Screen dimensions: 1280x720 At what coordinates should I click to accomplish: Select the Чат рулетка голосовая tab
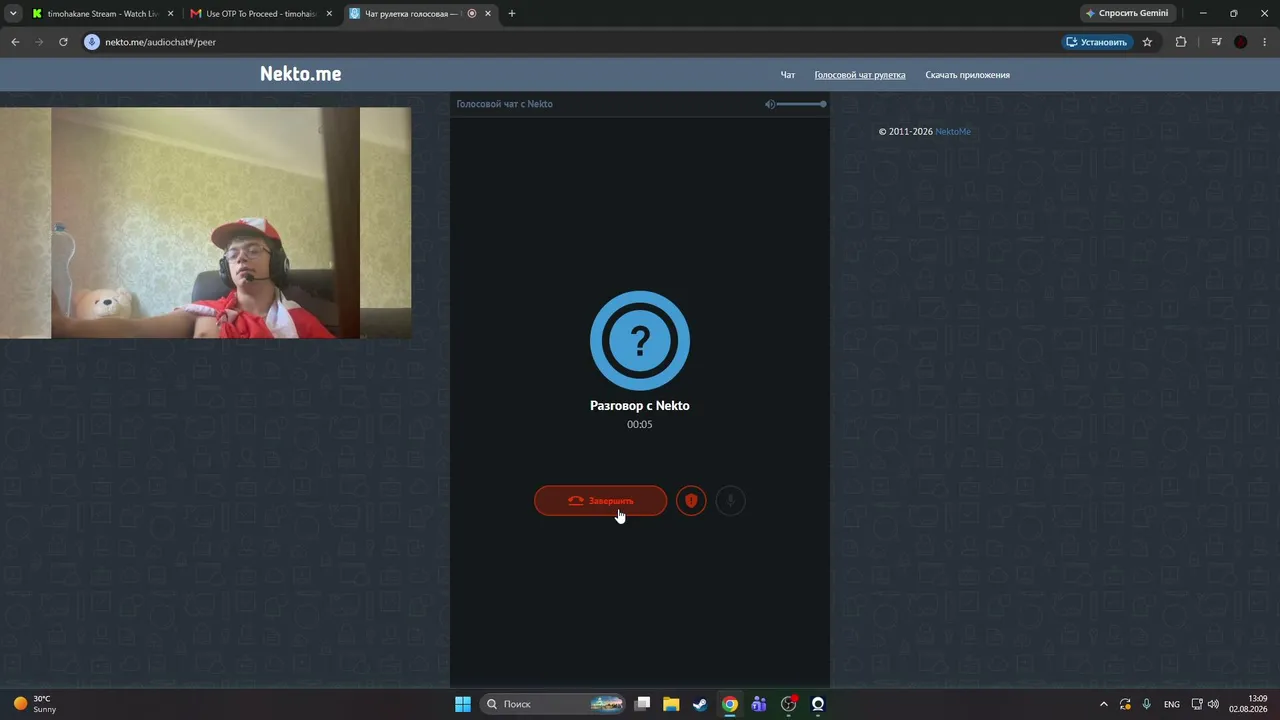point(420,14)
